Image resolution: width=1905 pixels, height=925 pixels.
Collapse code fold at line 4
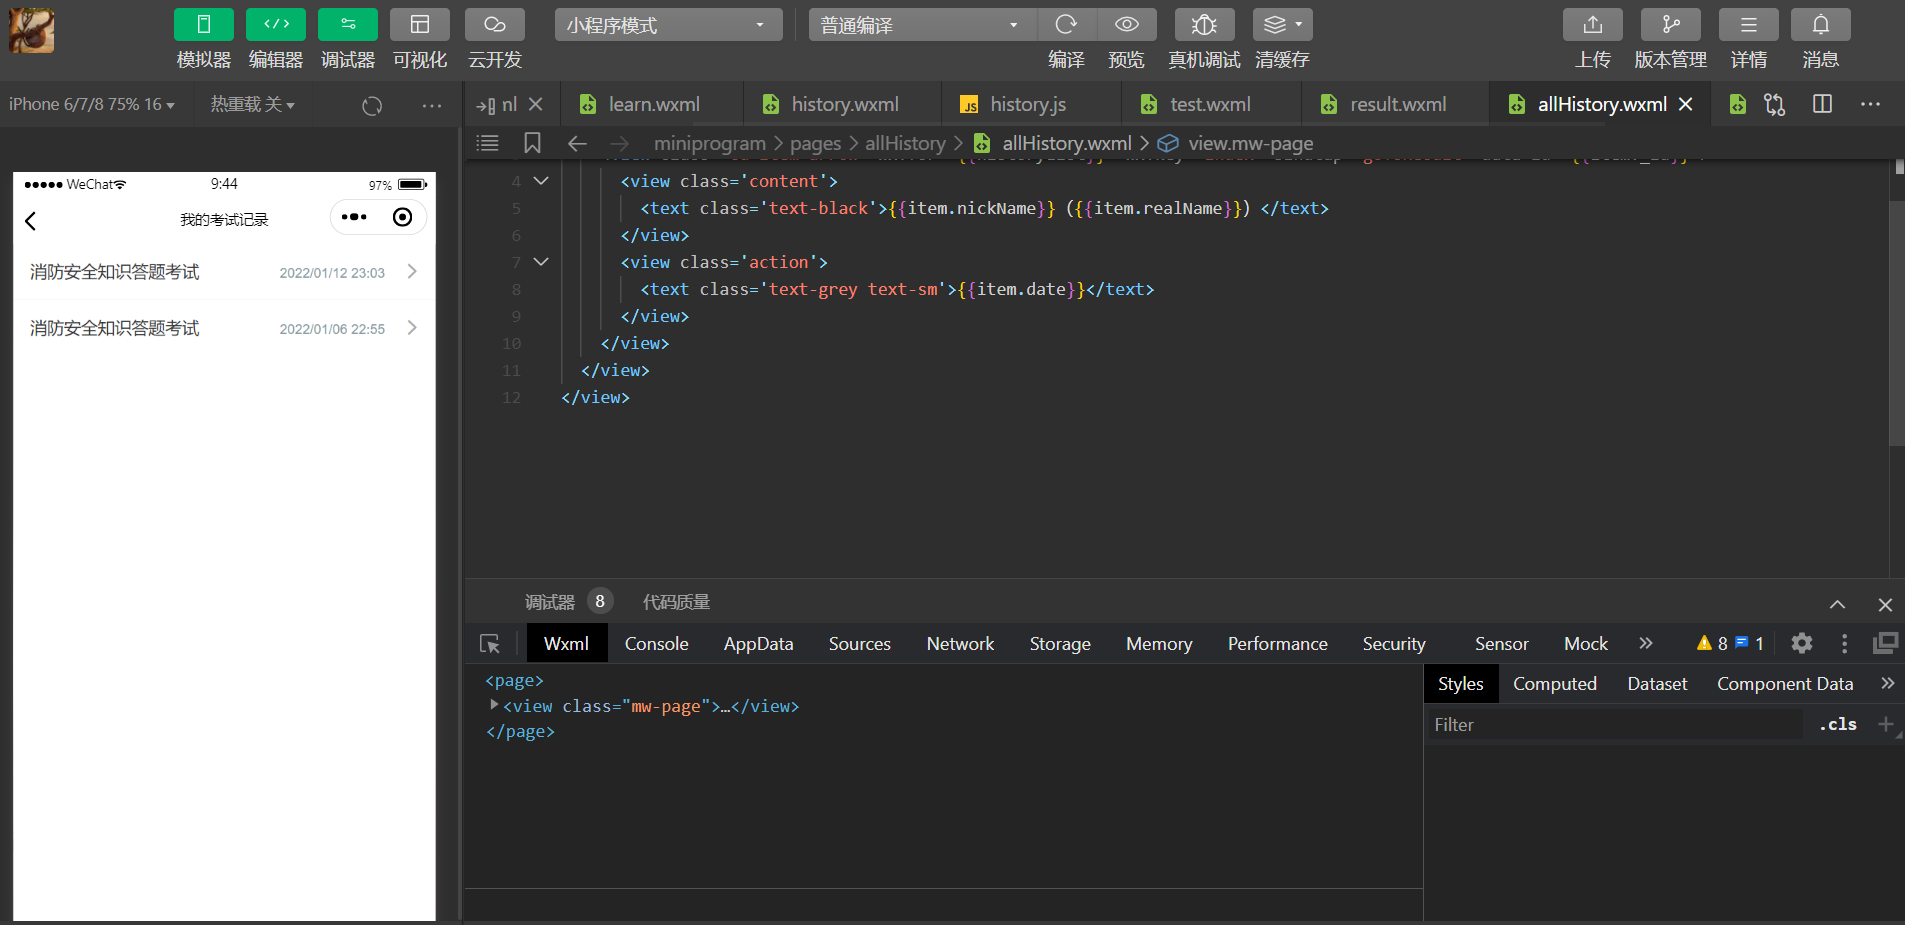pos(541,181)
